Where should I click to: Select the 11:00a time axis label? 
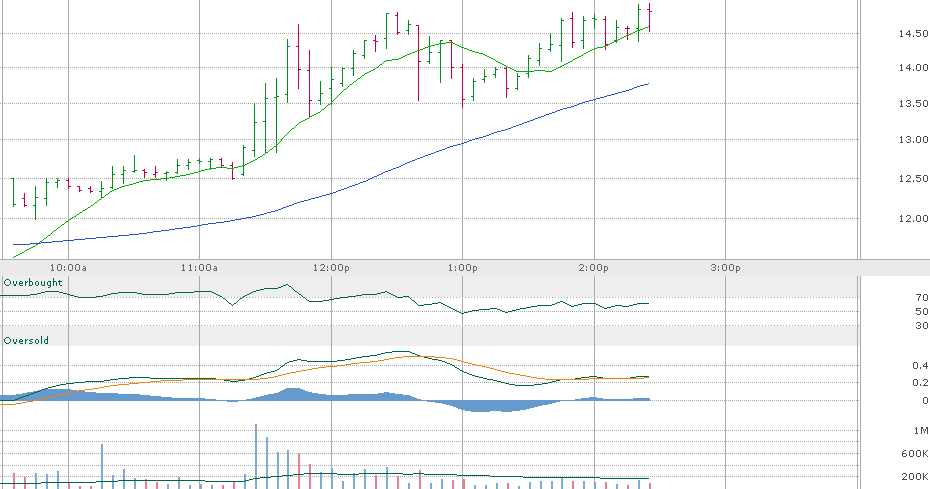199,268
